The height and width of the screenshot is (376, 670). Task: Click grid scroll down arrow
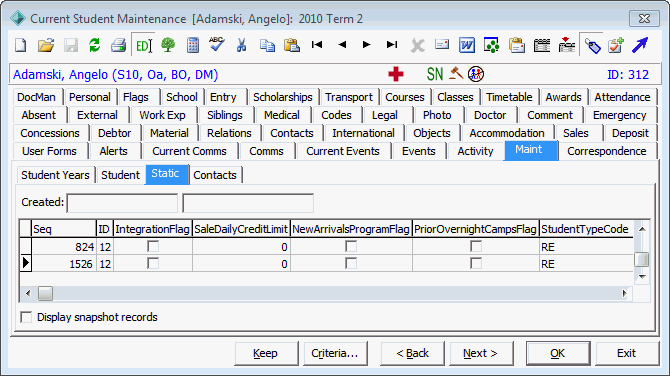642,276
